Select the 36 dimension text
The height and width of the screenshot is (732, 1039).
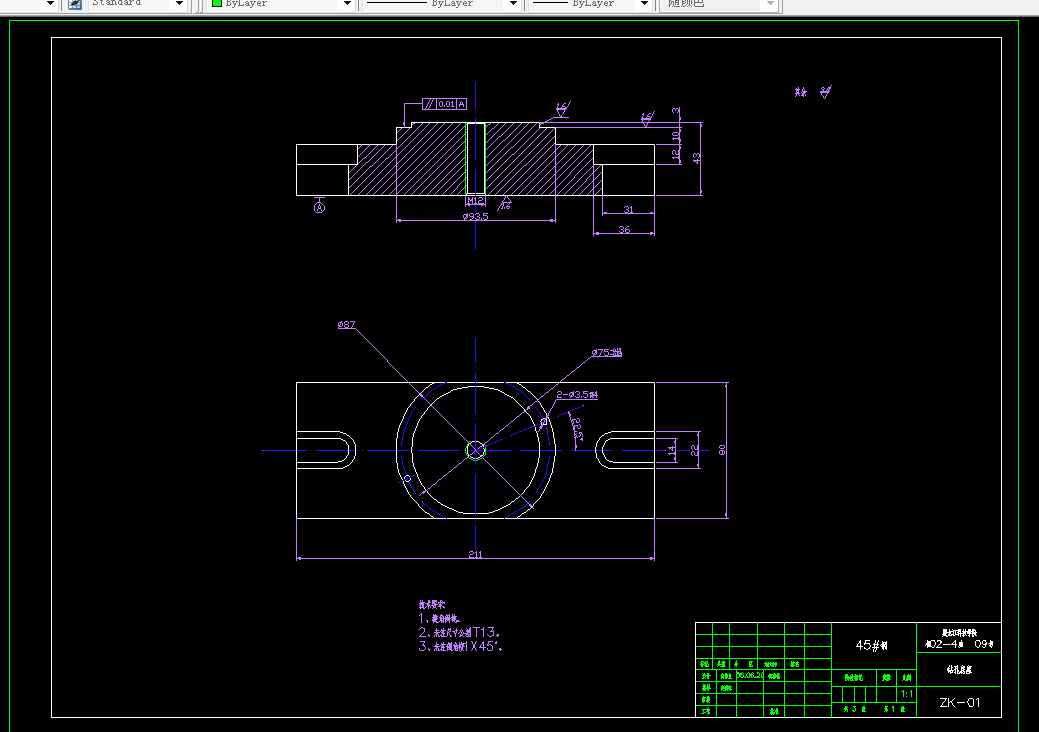pyautogui.click(x=624, y=229)
